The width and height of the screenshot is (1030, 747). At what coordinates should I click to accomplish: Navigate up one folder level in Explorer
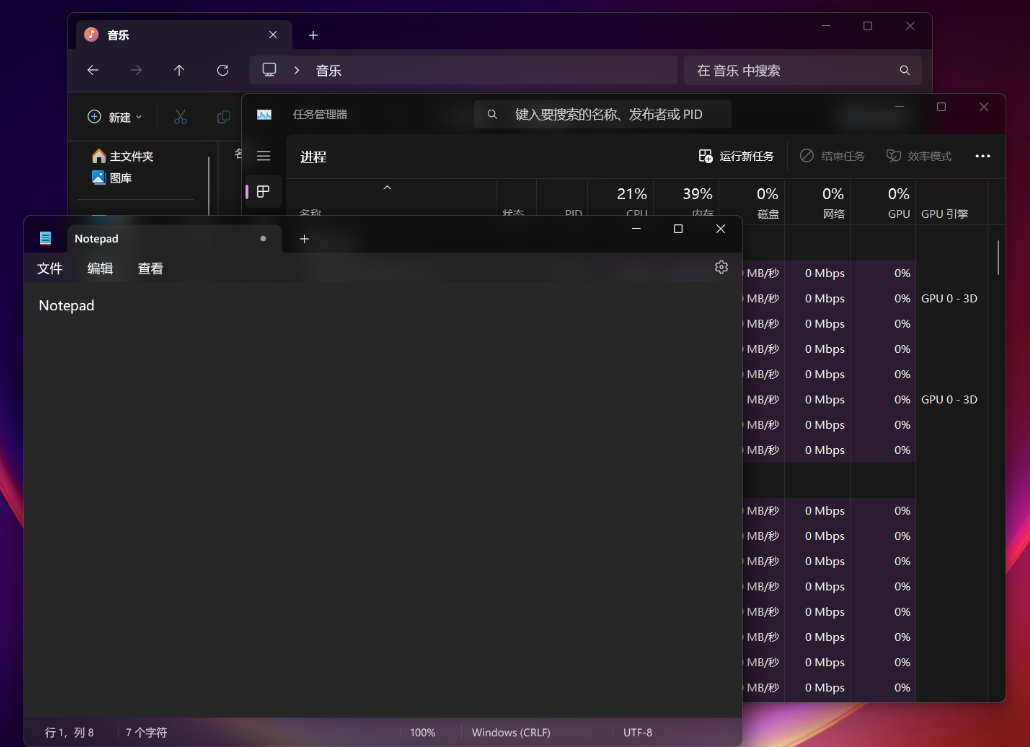(x=178, y=70)
